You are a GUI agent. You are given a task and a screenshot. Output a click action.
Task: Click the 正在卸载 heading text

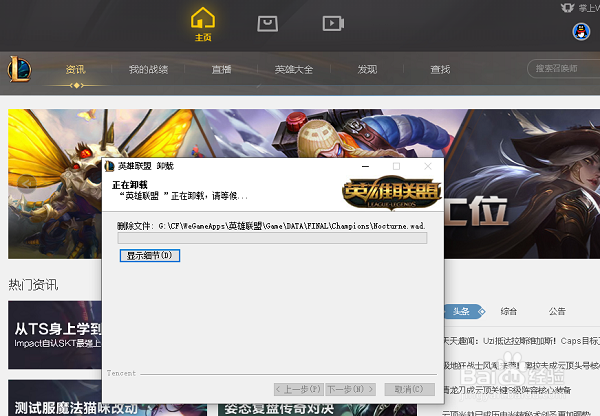click(x=130, y=185)
